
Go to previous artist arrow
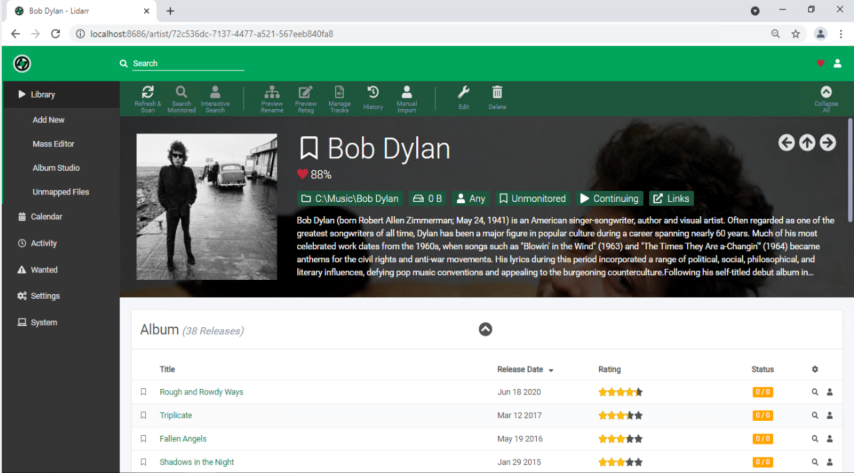[786, 143]
